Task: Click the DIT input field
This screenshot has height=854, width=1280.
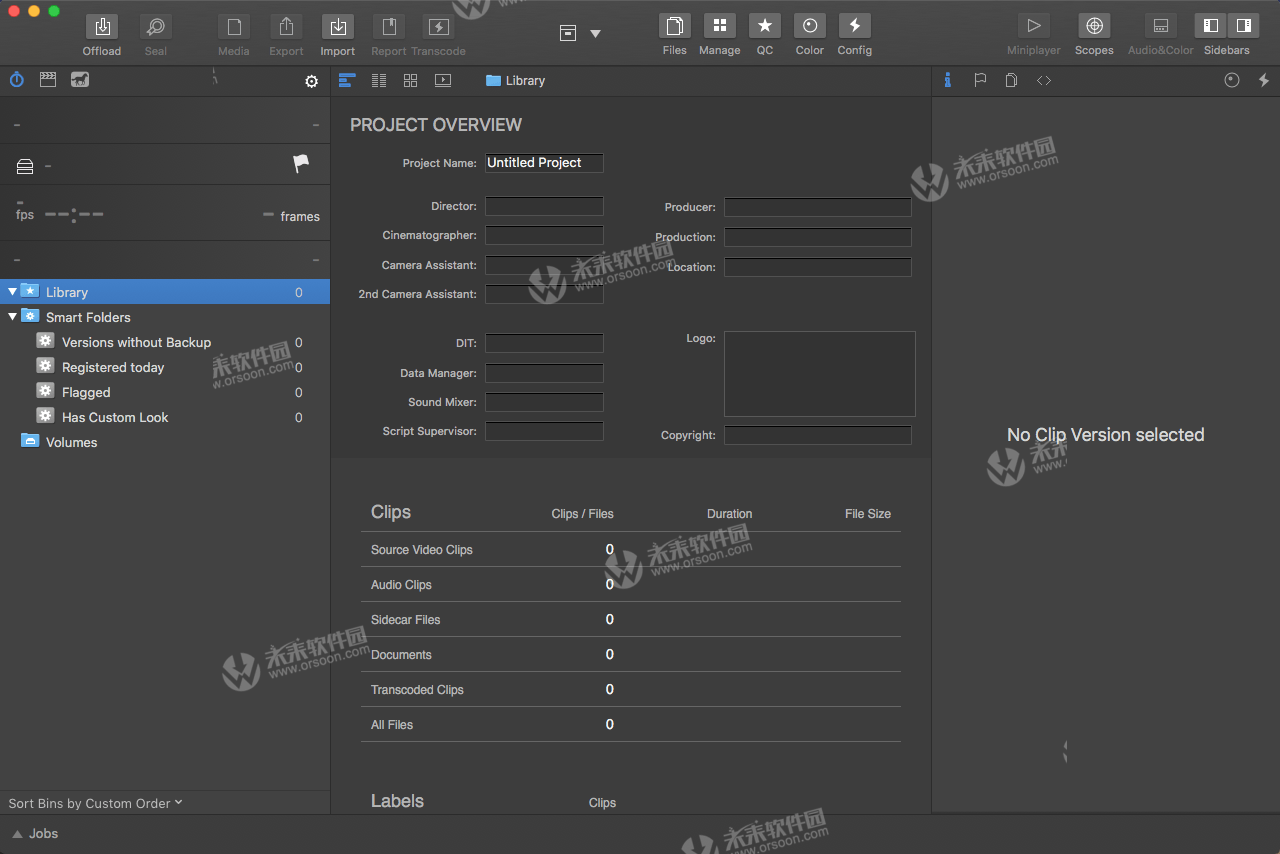Action: (x=544, y=343)
